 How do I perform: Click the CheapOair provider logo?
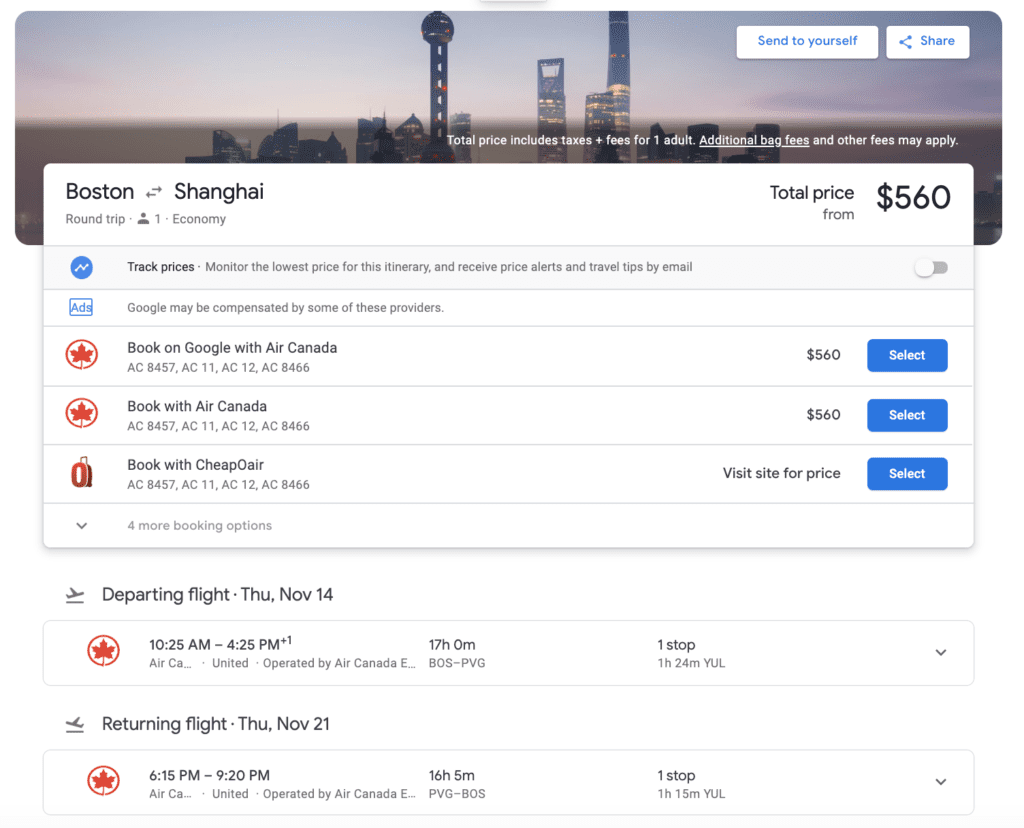click(x=83, y=473)
